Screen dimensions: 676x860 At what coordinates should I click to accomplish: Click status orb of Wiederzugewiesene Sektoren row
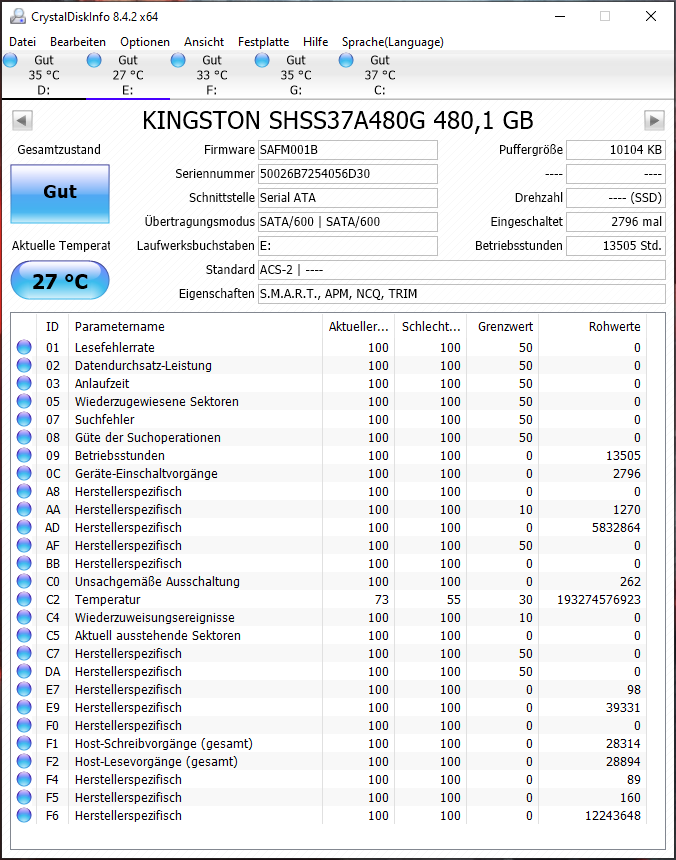[x=24, y=401]
